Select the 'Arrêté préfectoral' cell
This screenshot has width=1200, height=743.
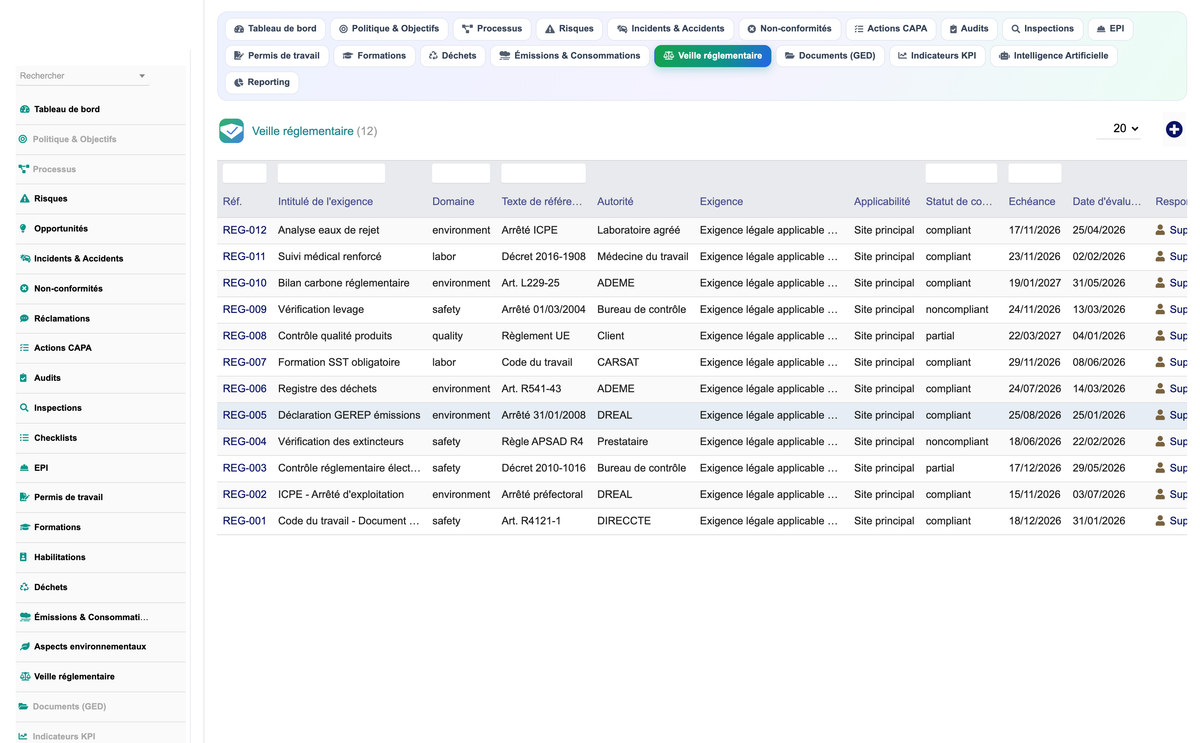542,494
